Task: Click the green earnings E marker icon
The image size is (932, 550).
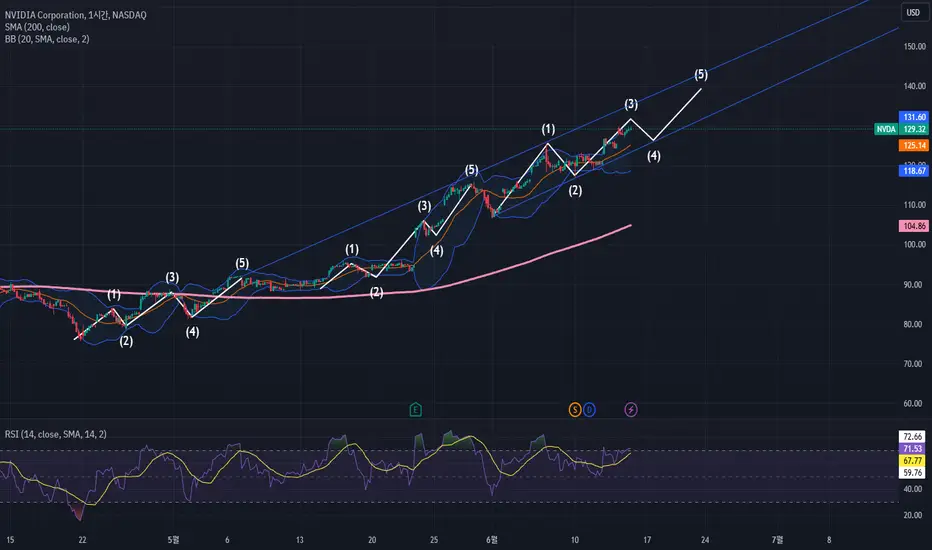Action: (x=415, y=409)
